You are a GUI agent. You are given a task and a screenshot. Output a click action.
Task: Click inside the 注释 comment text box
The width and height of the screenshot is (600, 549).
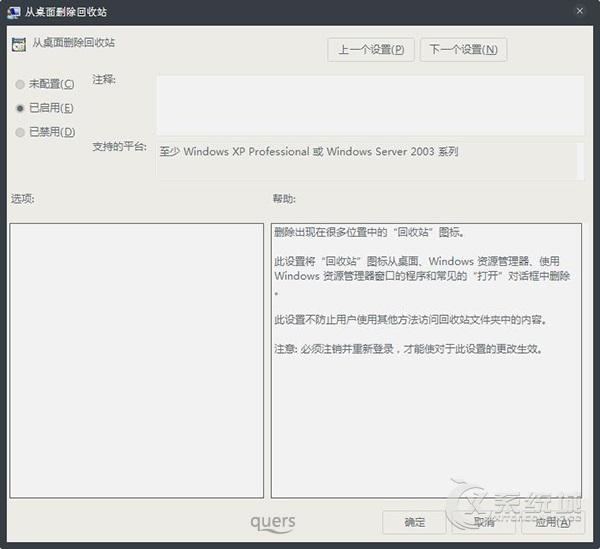pyautogui.click(x=370, y=105)
